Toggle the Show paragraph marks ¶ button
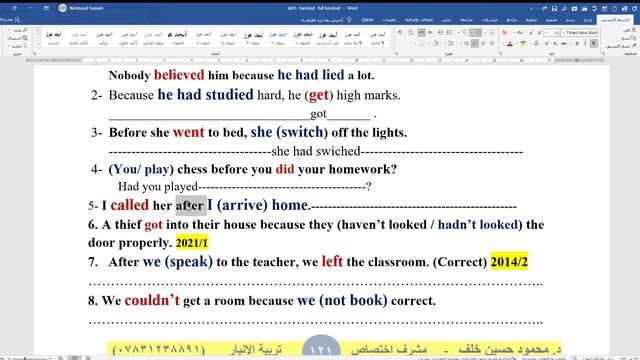The image size is (640, 360). (x=400, y=32)
